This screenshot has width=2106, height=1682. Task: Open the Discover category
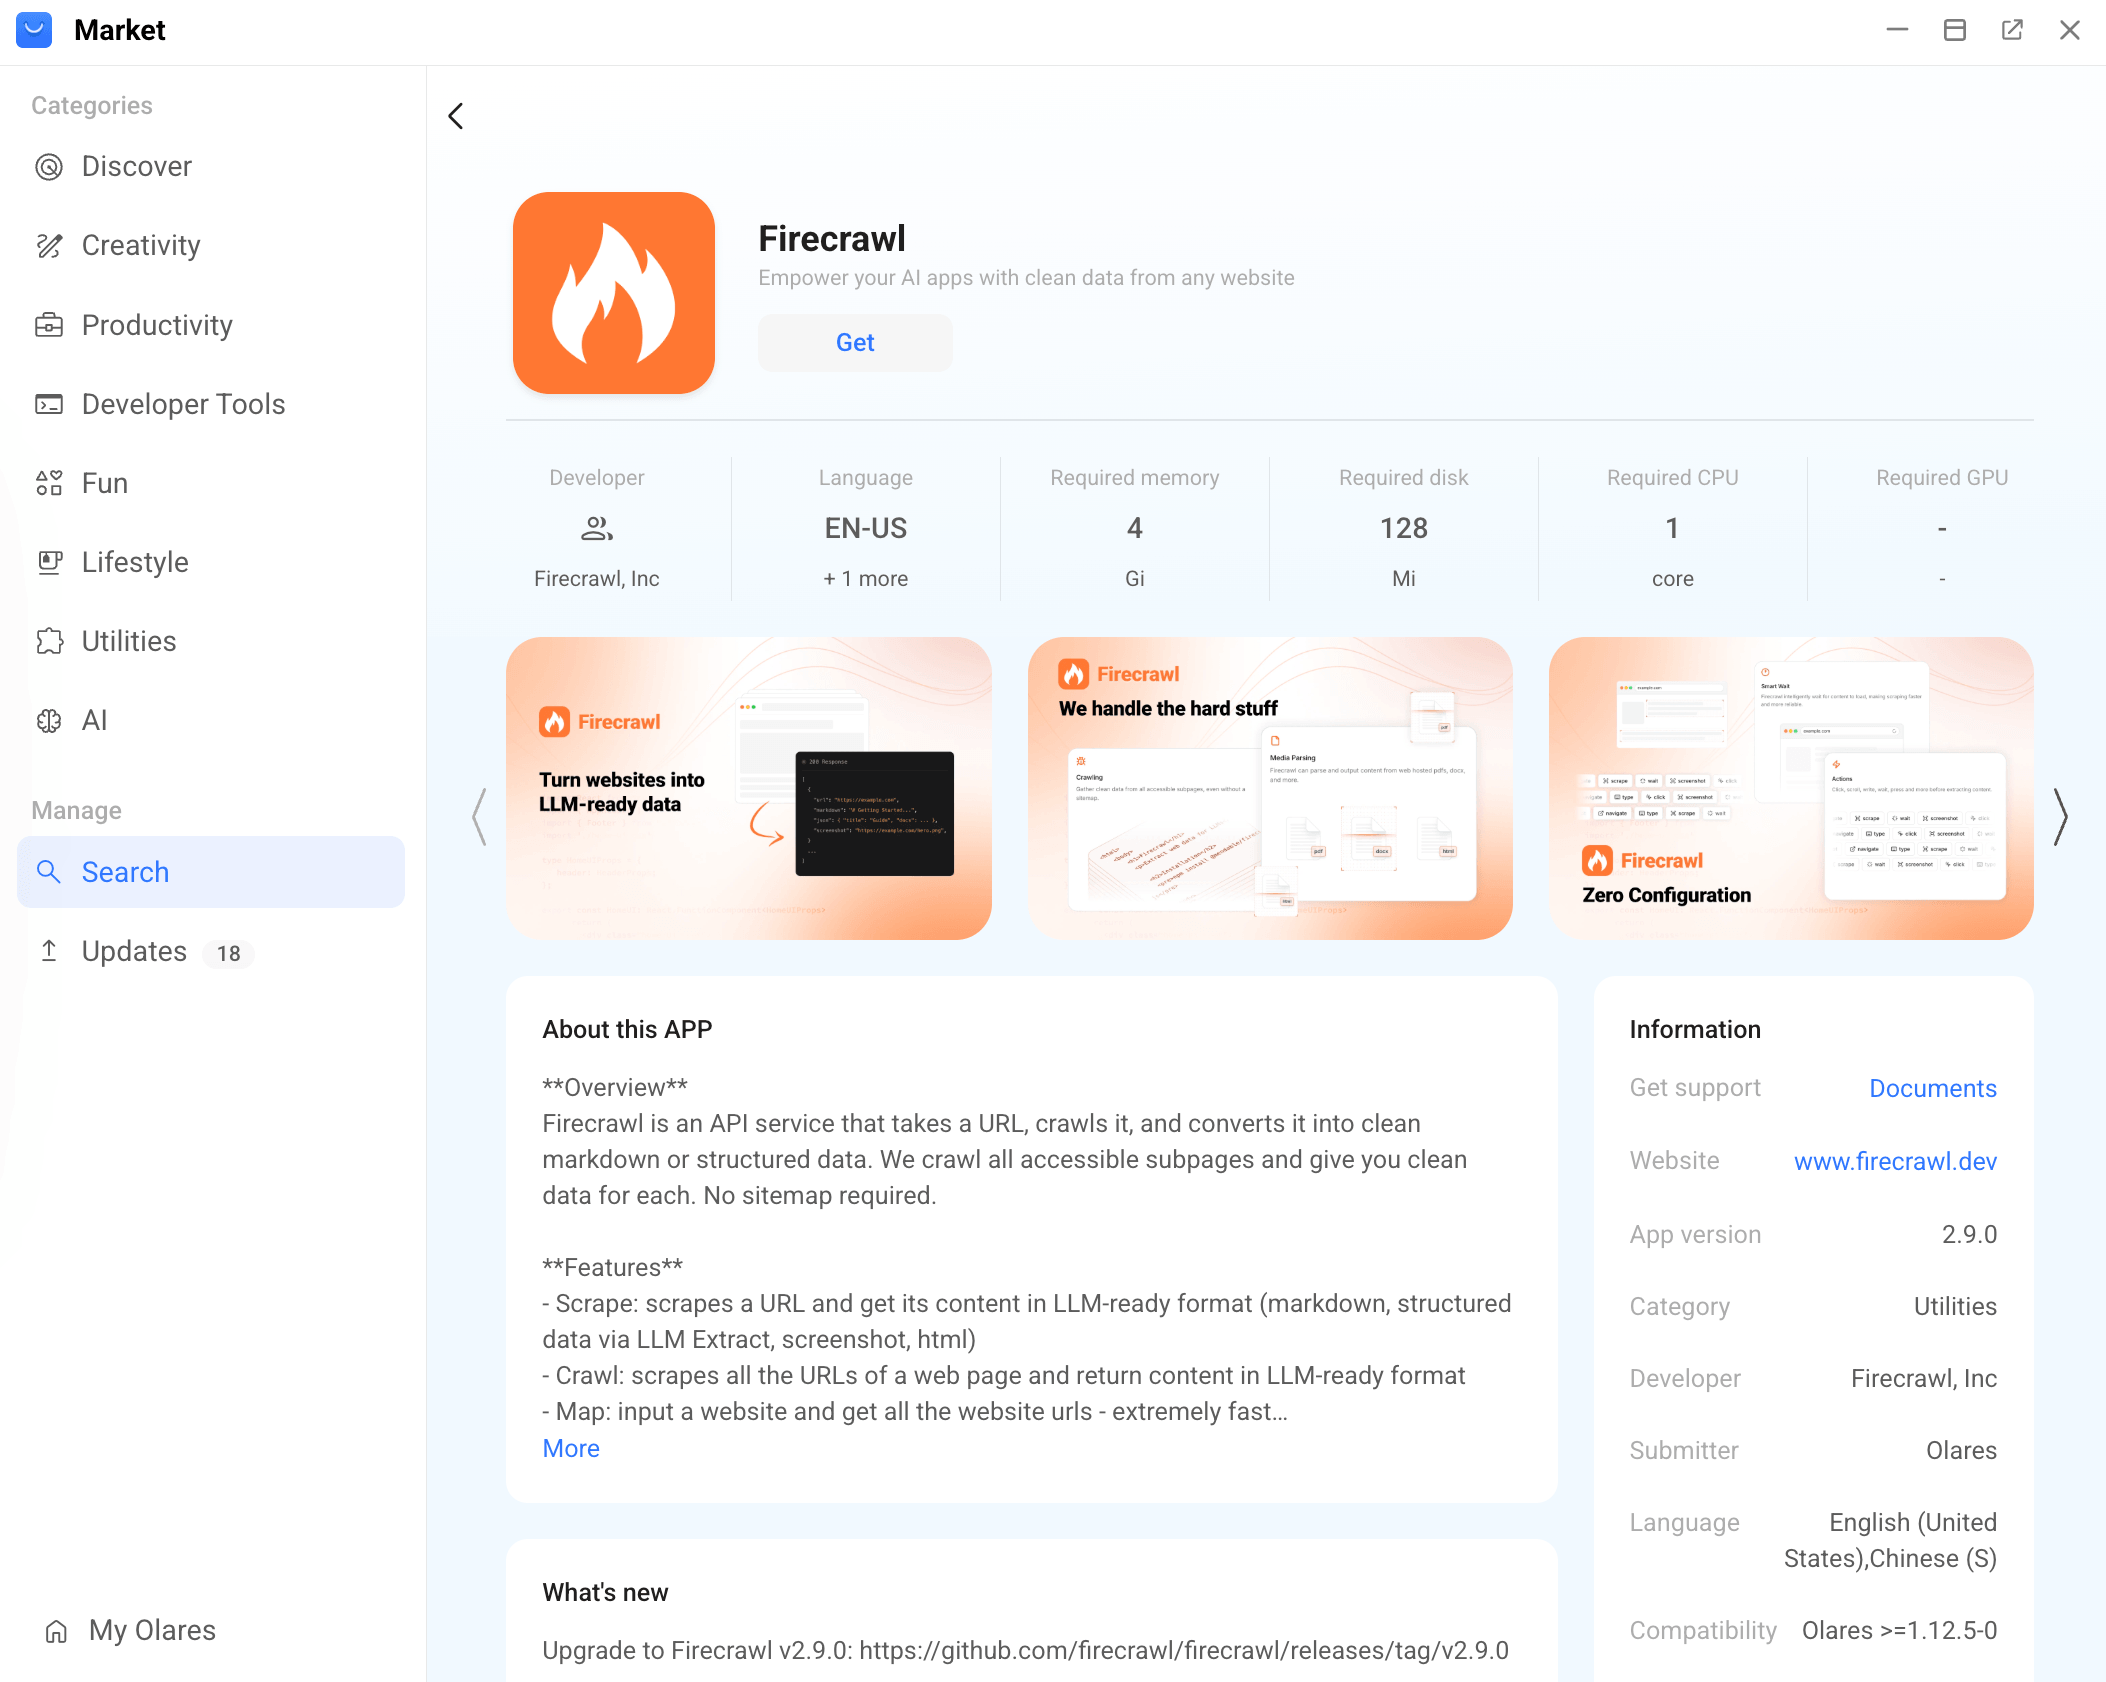point(211,167)
